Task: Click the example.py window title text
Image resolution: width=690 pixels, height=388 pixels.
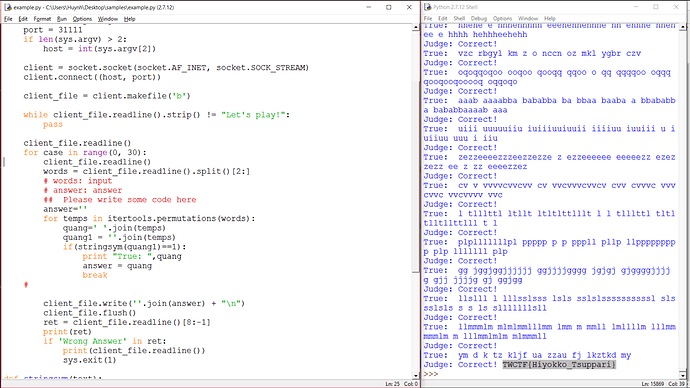Action: pyautogui.click(x=94, y=7)
